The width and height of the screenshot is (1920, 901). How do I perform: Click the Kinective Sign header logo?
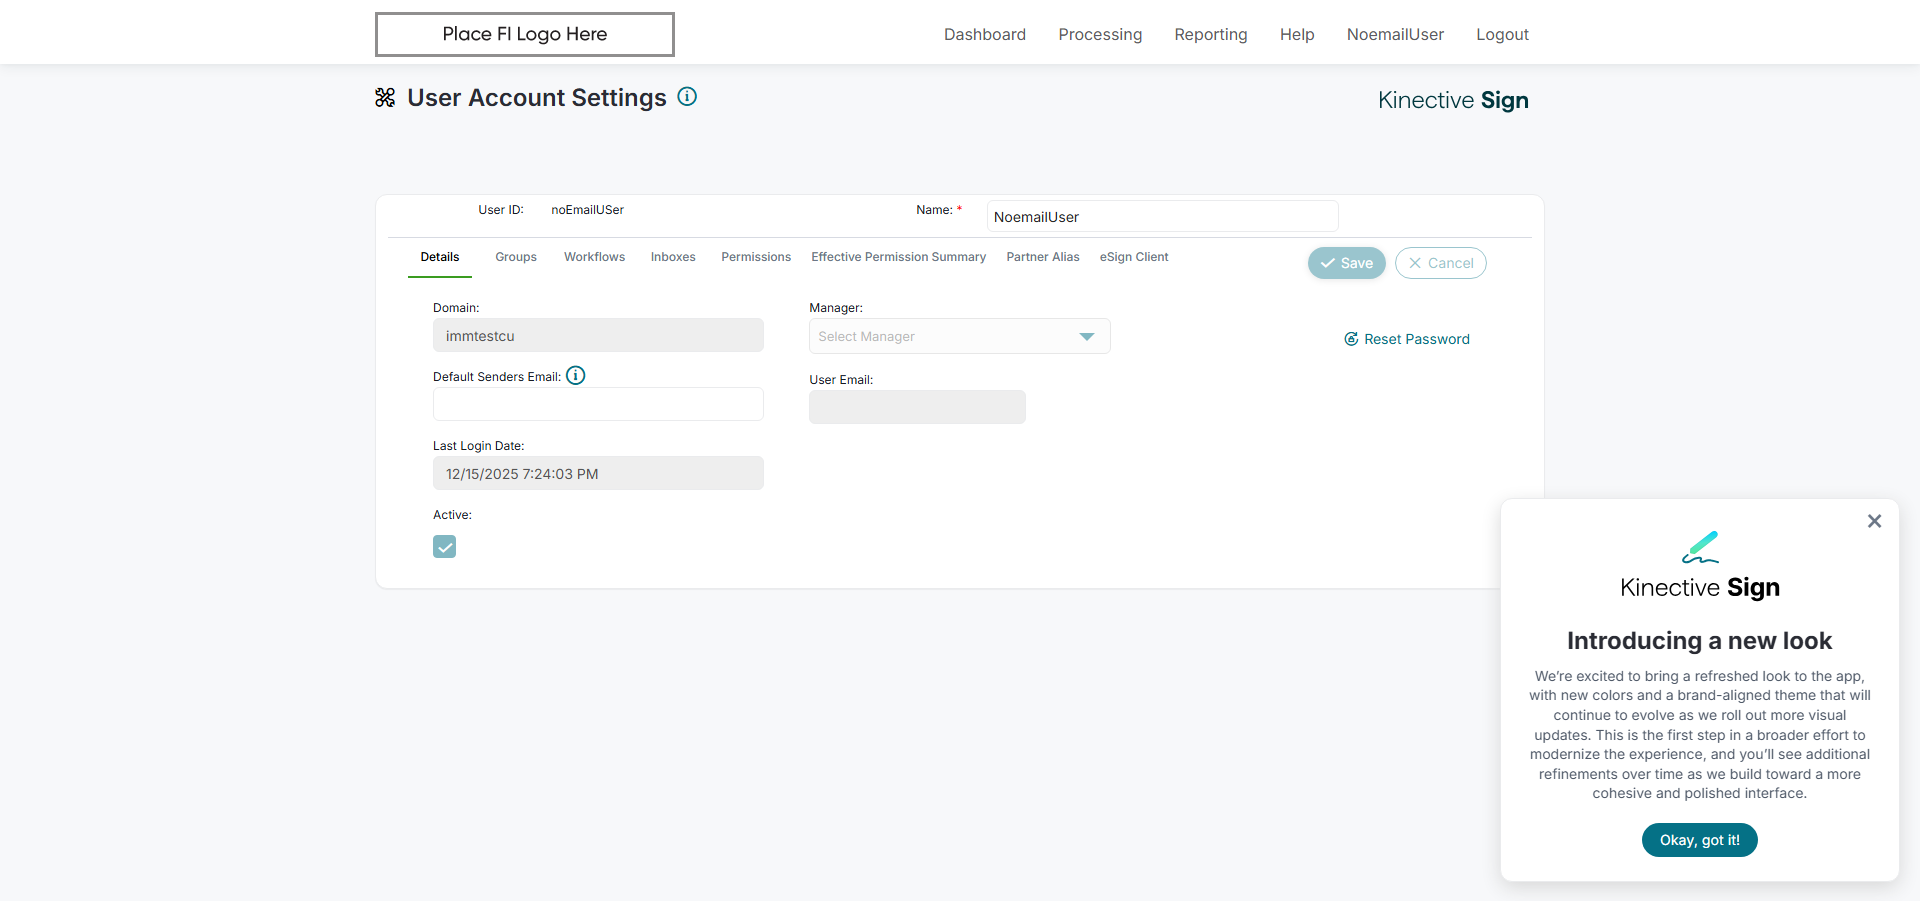[1453, 100]
